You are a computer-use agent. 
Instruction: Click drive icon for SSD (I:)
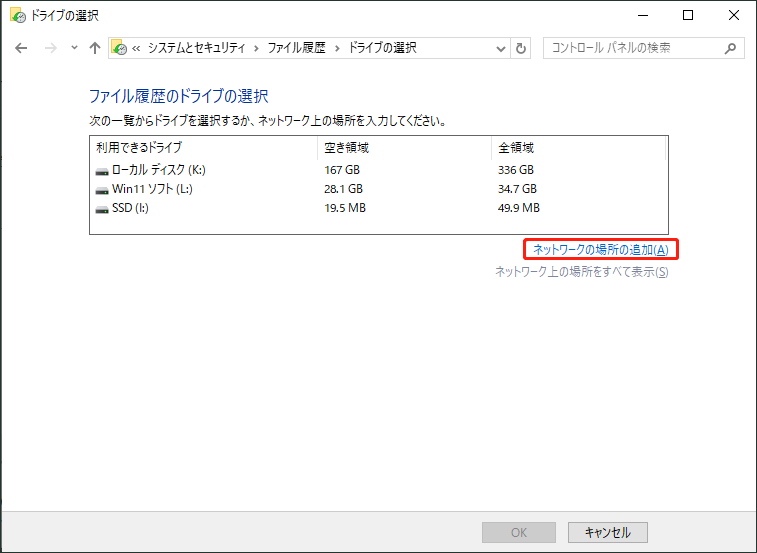102,209
